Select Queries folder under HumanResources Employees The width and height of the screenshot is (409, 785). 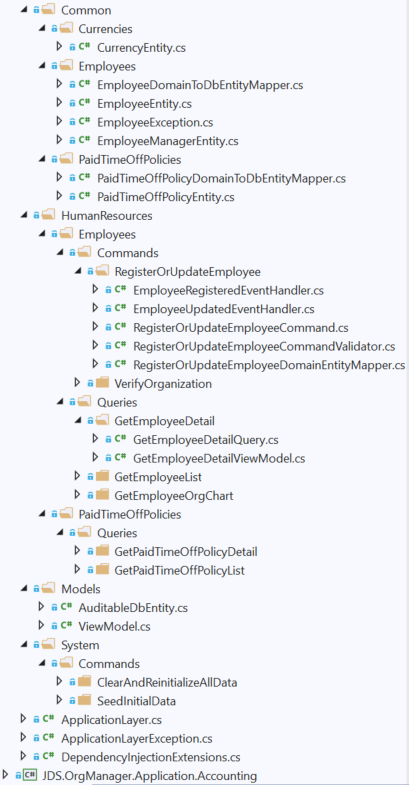[117, 403]
